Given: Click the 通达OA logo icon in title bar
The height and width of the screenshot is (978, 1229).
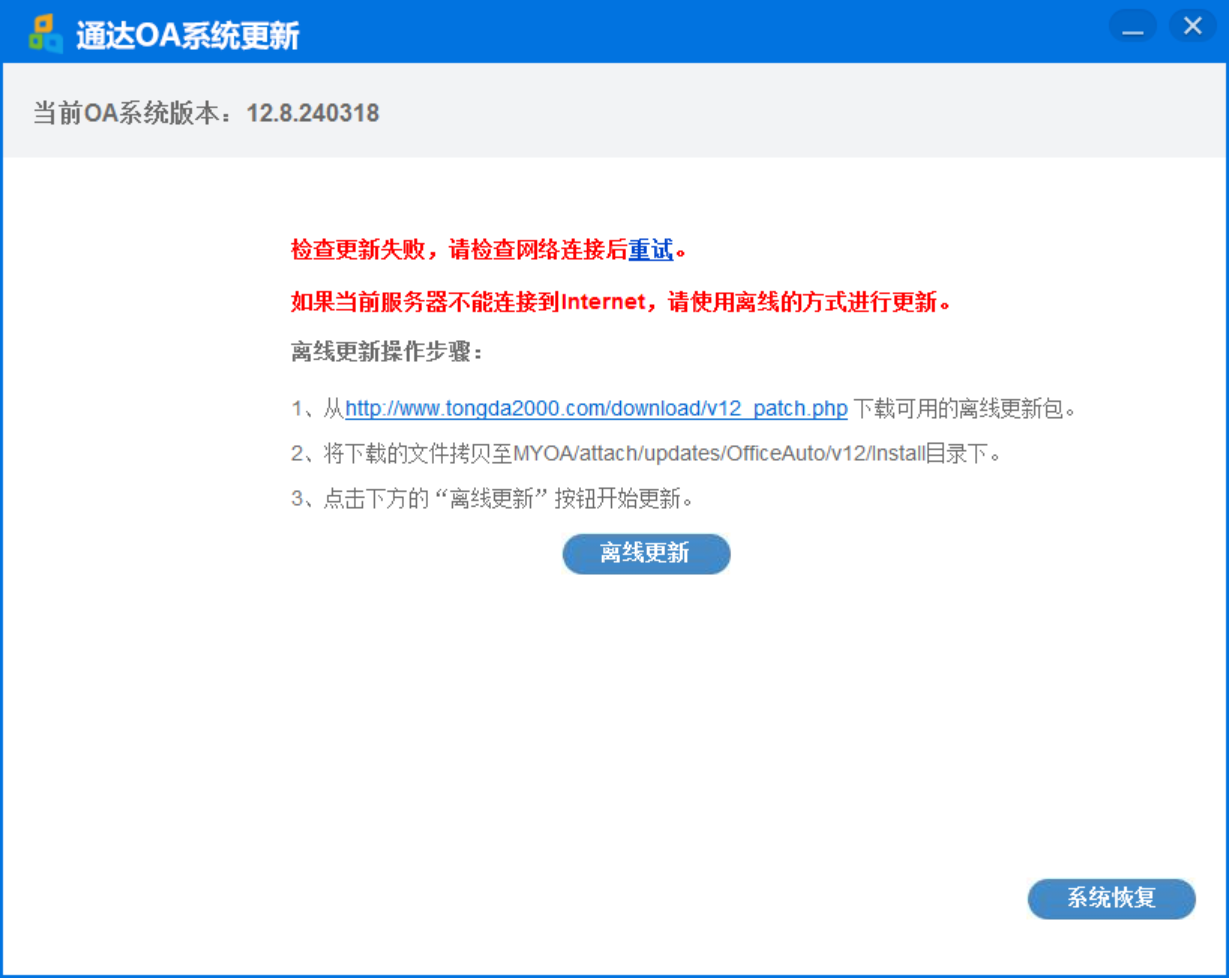Looking at the screenshot, I should (x=45, y=34).
